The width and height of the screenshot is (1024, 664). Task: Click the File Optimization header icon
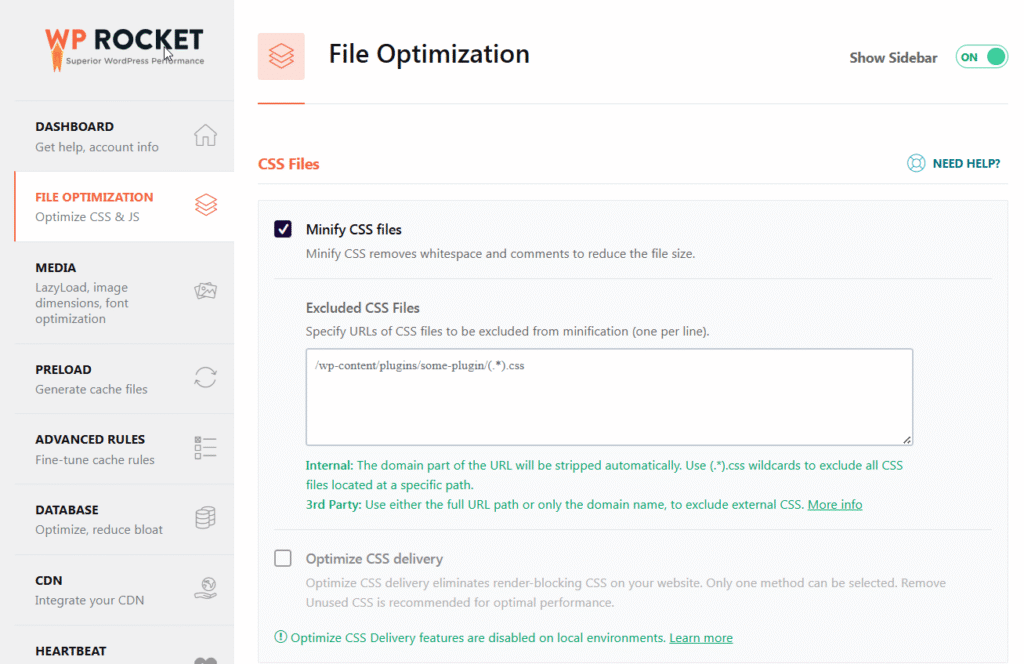point(281,56)
